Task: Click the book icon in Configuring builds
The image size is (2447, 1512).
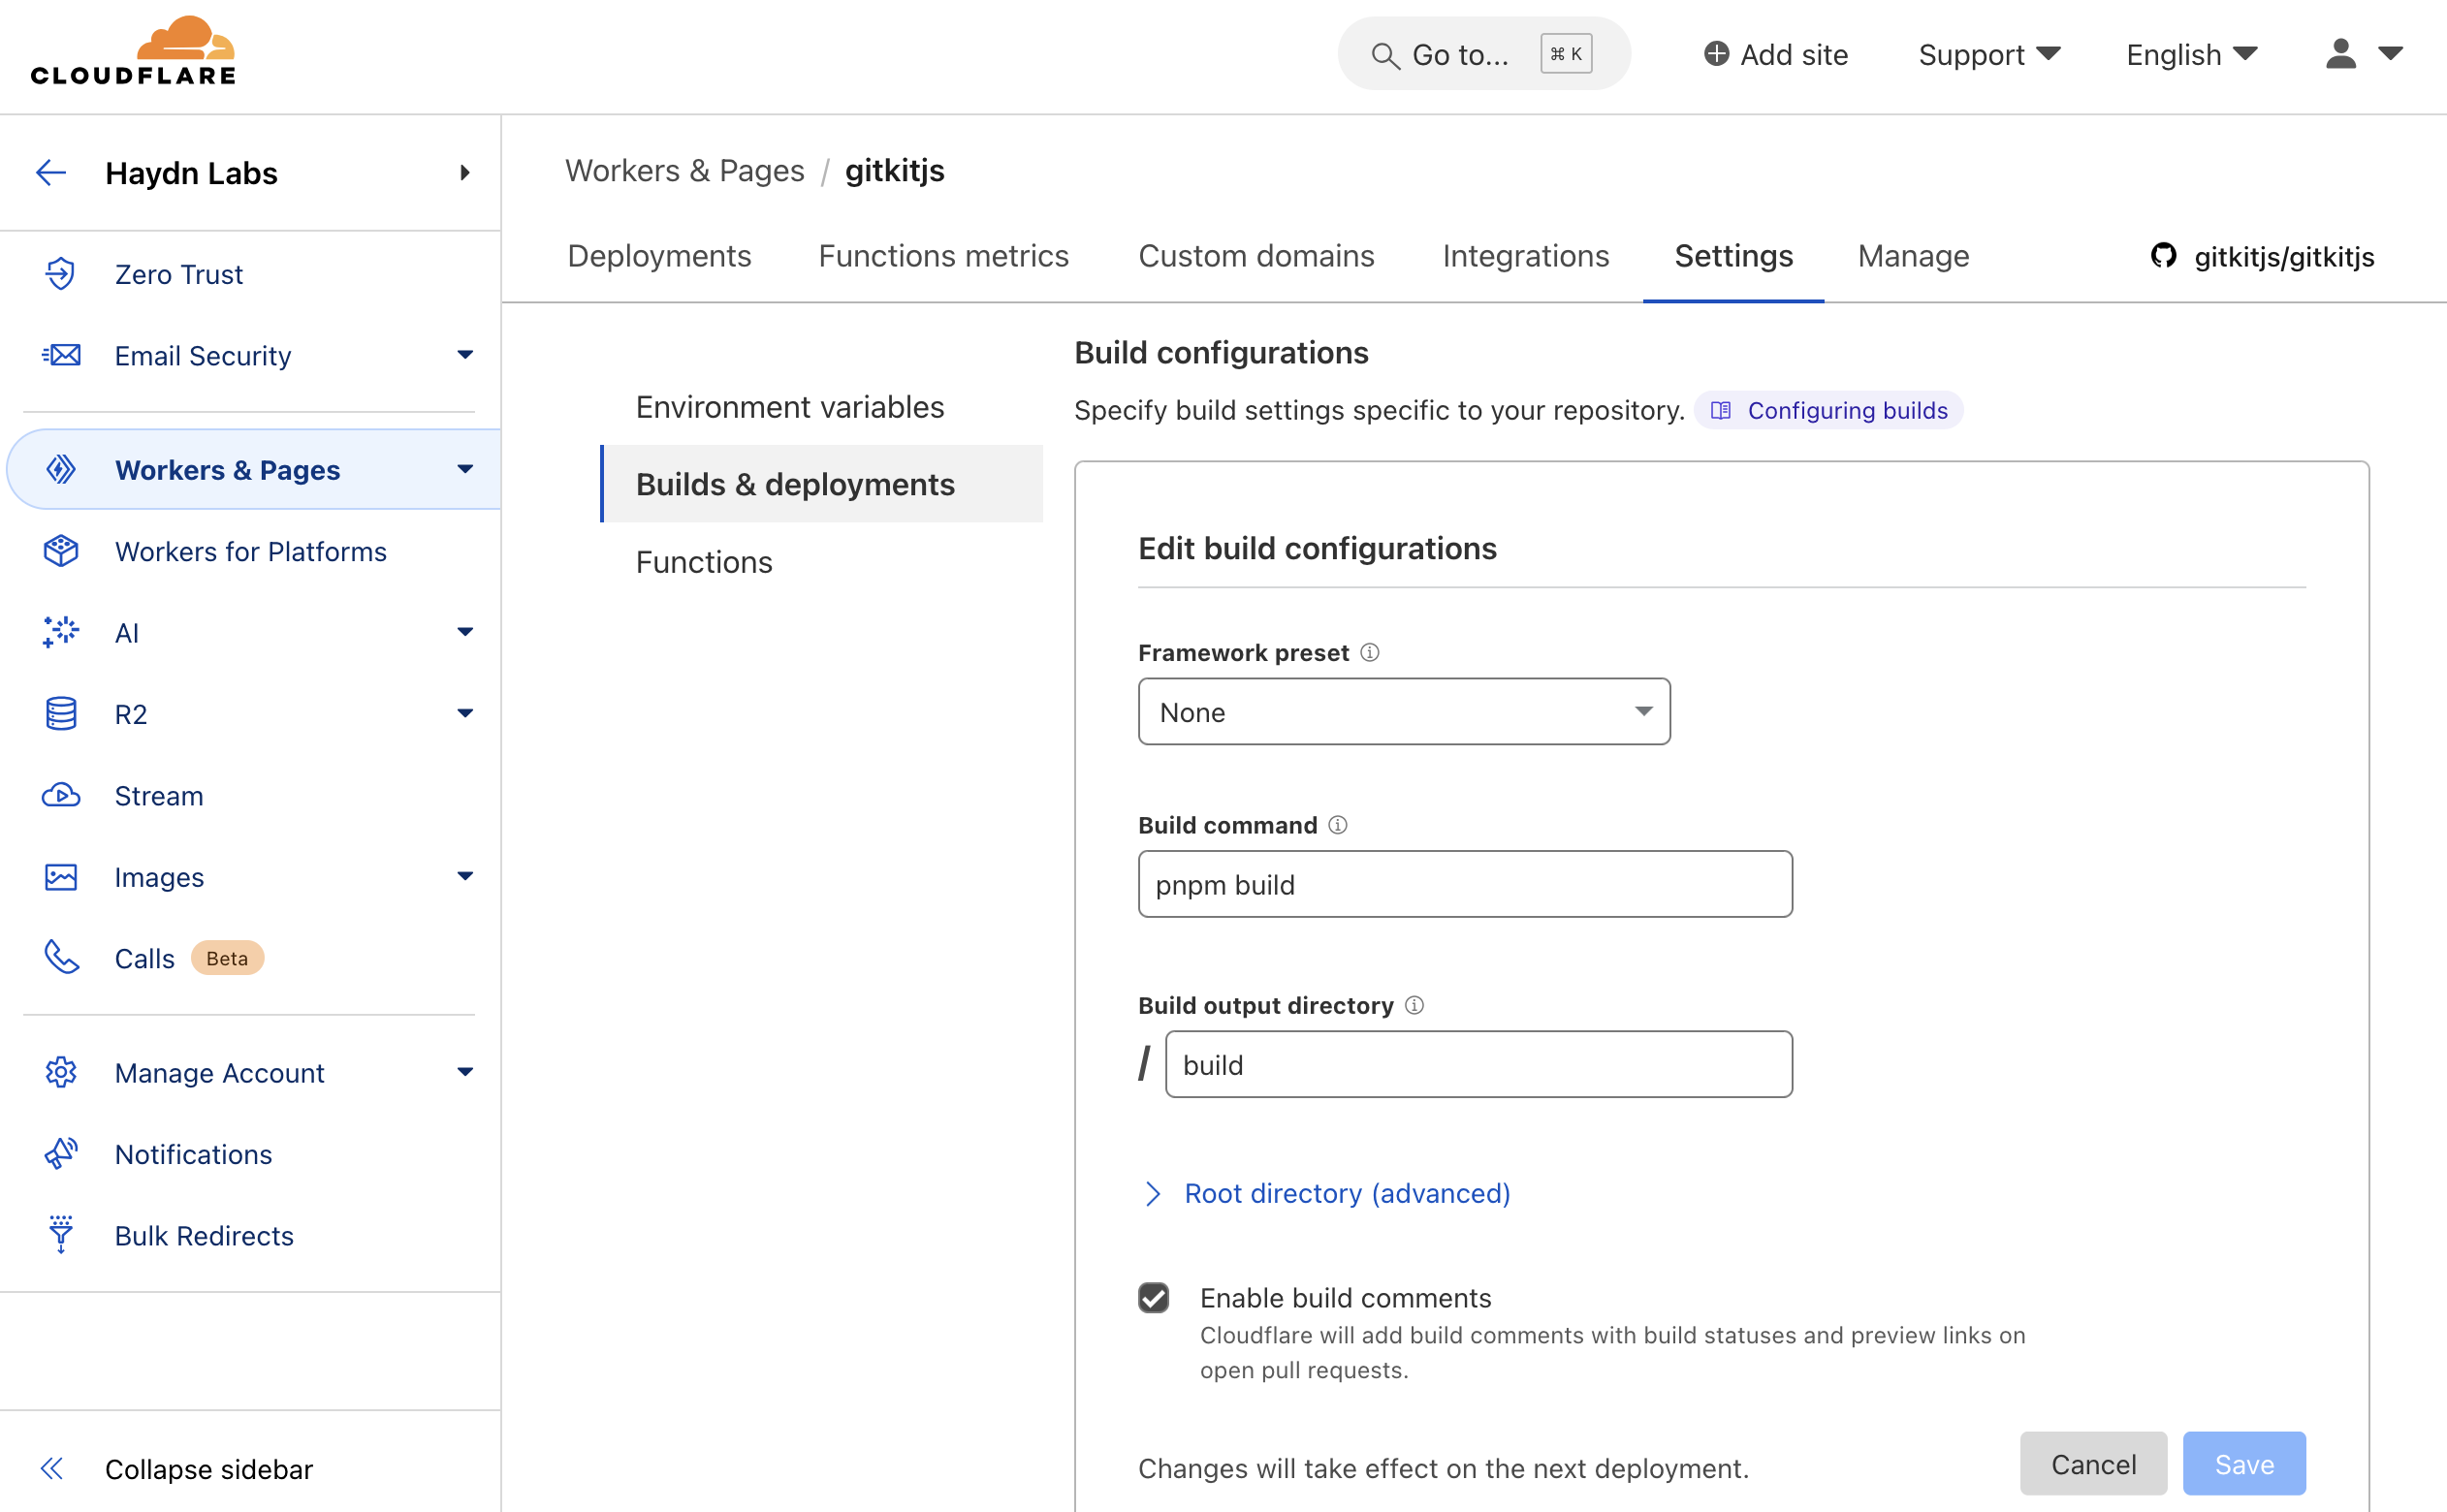Action: click(x=1721, y=410)
